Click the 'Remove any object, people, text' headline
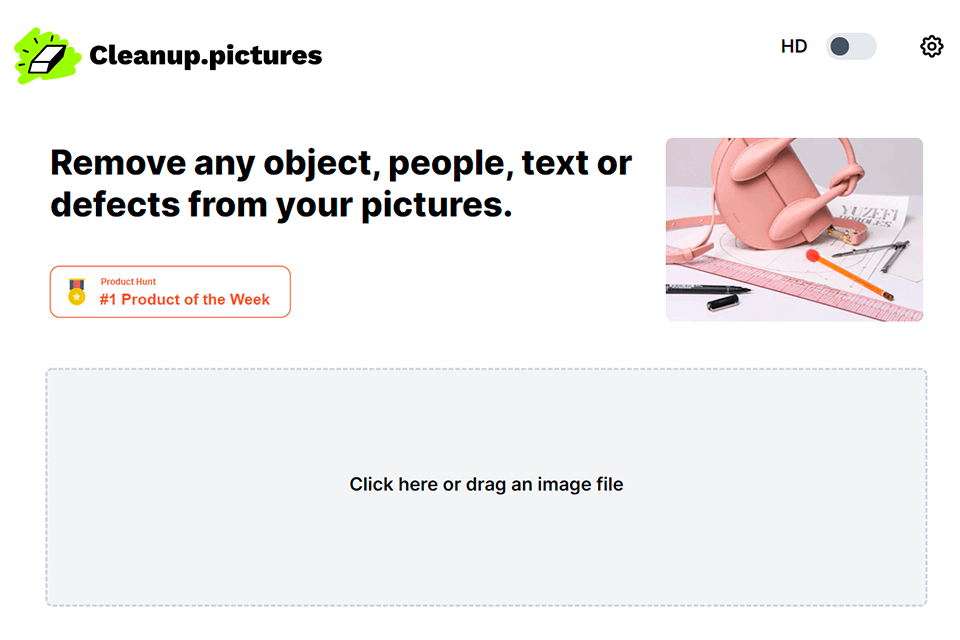960x640 pixels. [341, 162]
